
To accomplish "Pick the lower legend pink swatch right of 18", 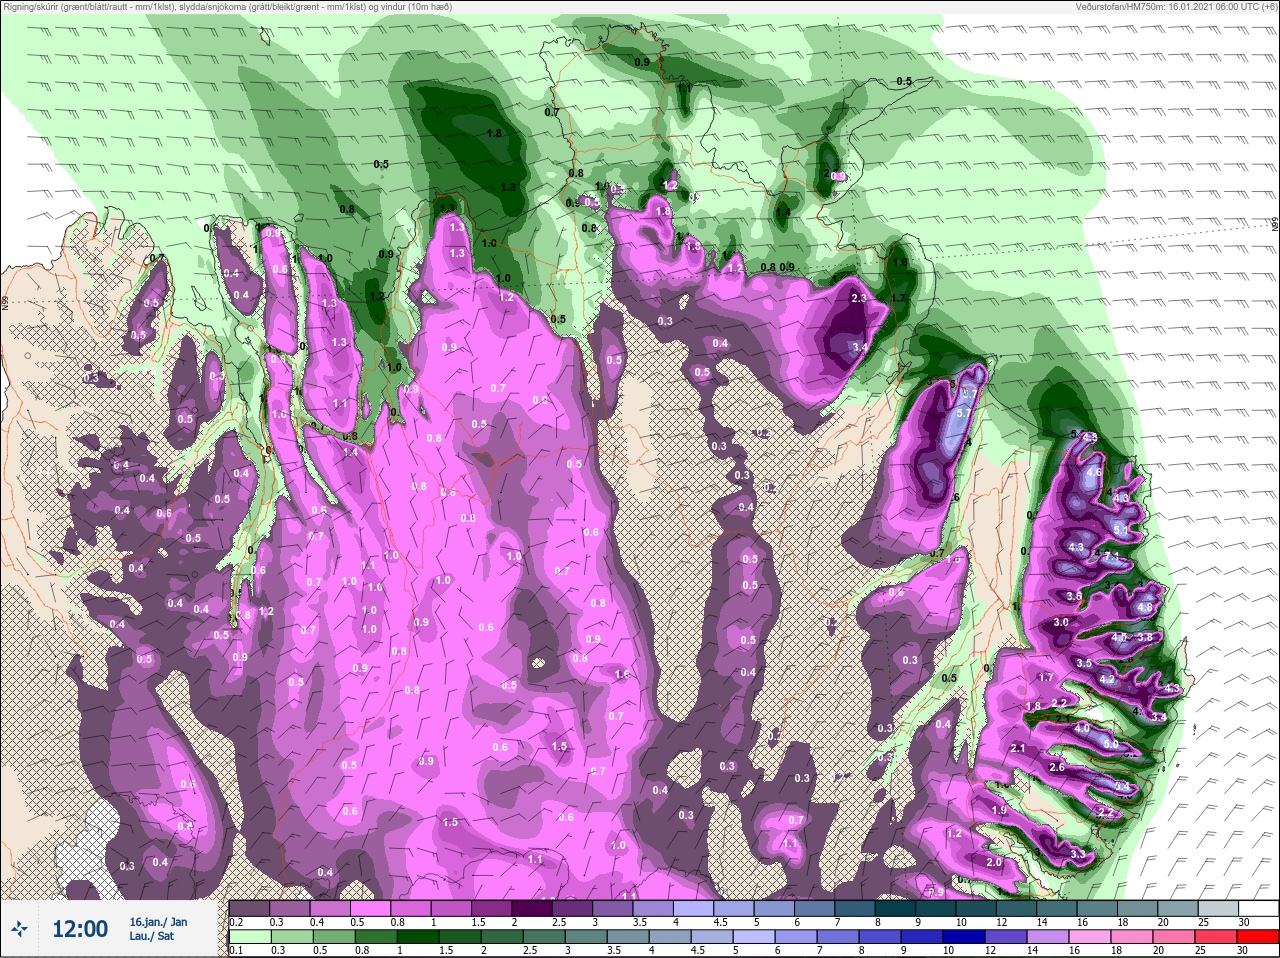I will click(x=1132, y=936).
